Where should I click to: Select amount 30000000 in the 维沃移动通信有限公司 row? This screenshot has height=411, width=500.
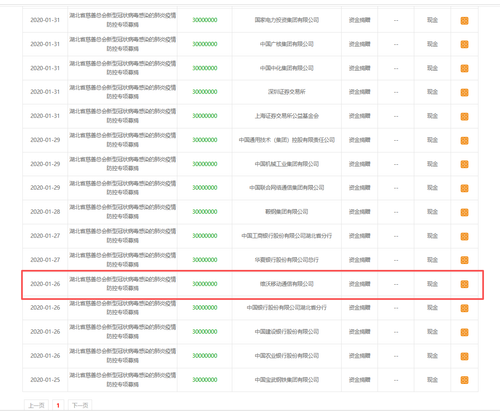click(205, 284)
